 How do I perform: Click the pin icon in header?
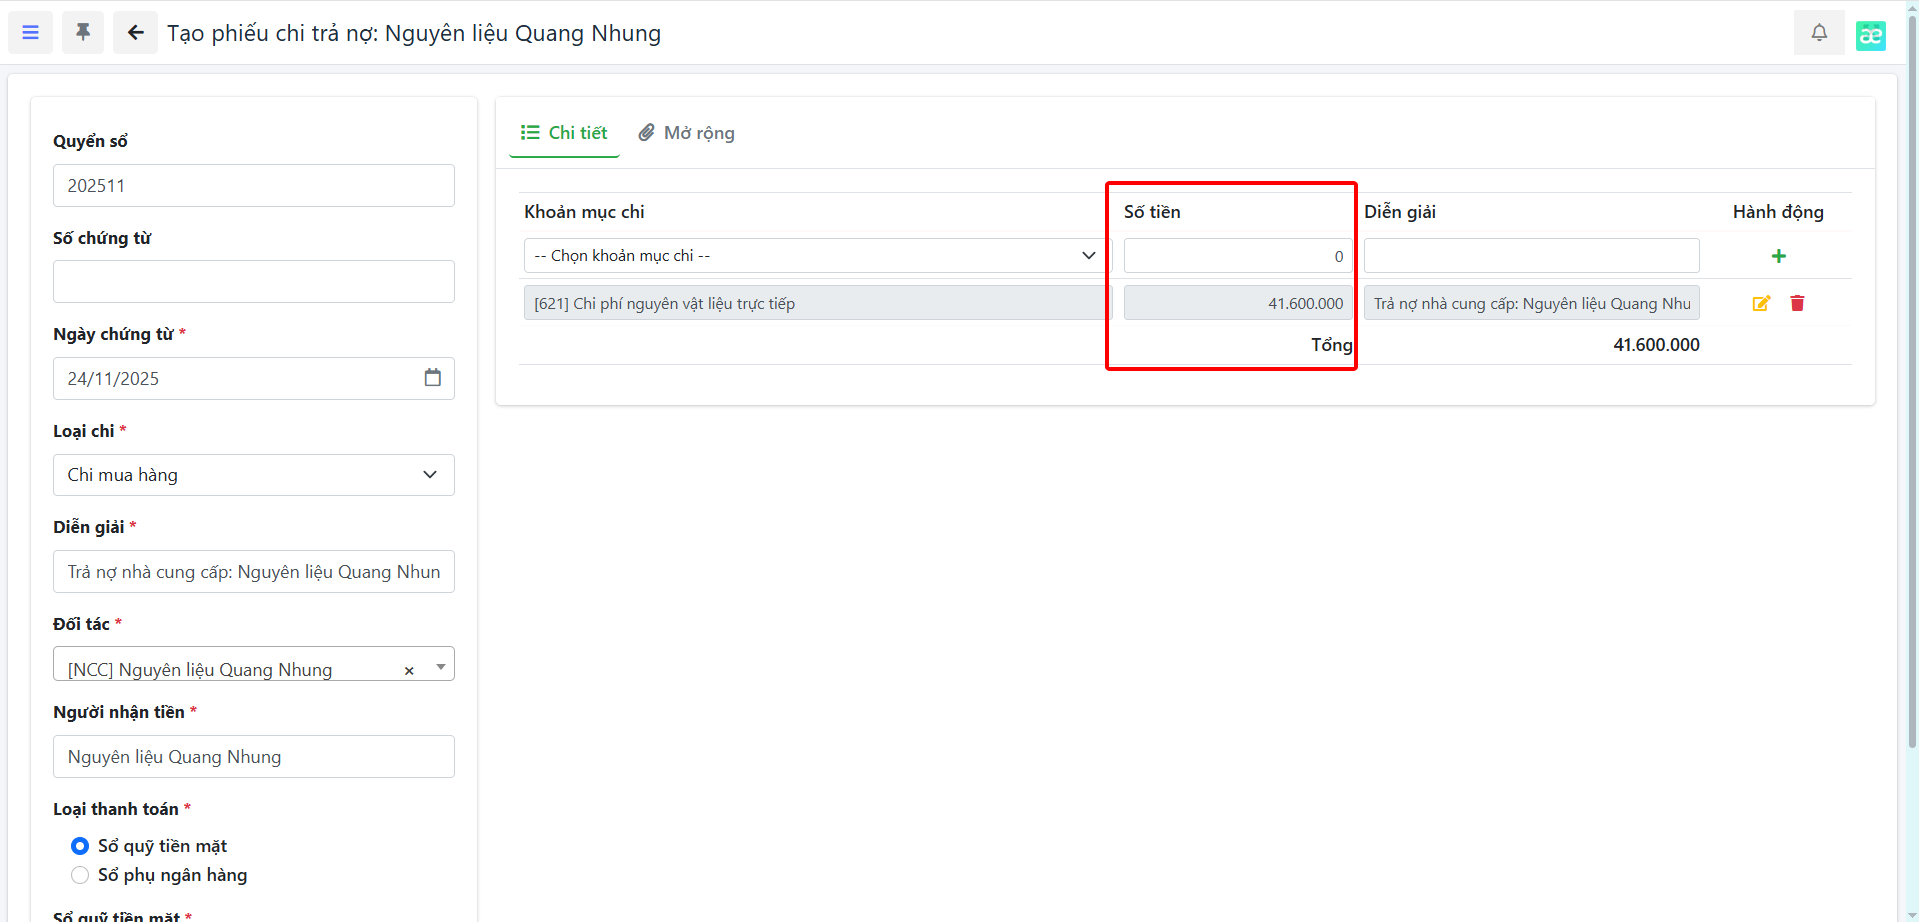[x=83, y=33]
